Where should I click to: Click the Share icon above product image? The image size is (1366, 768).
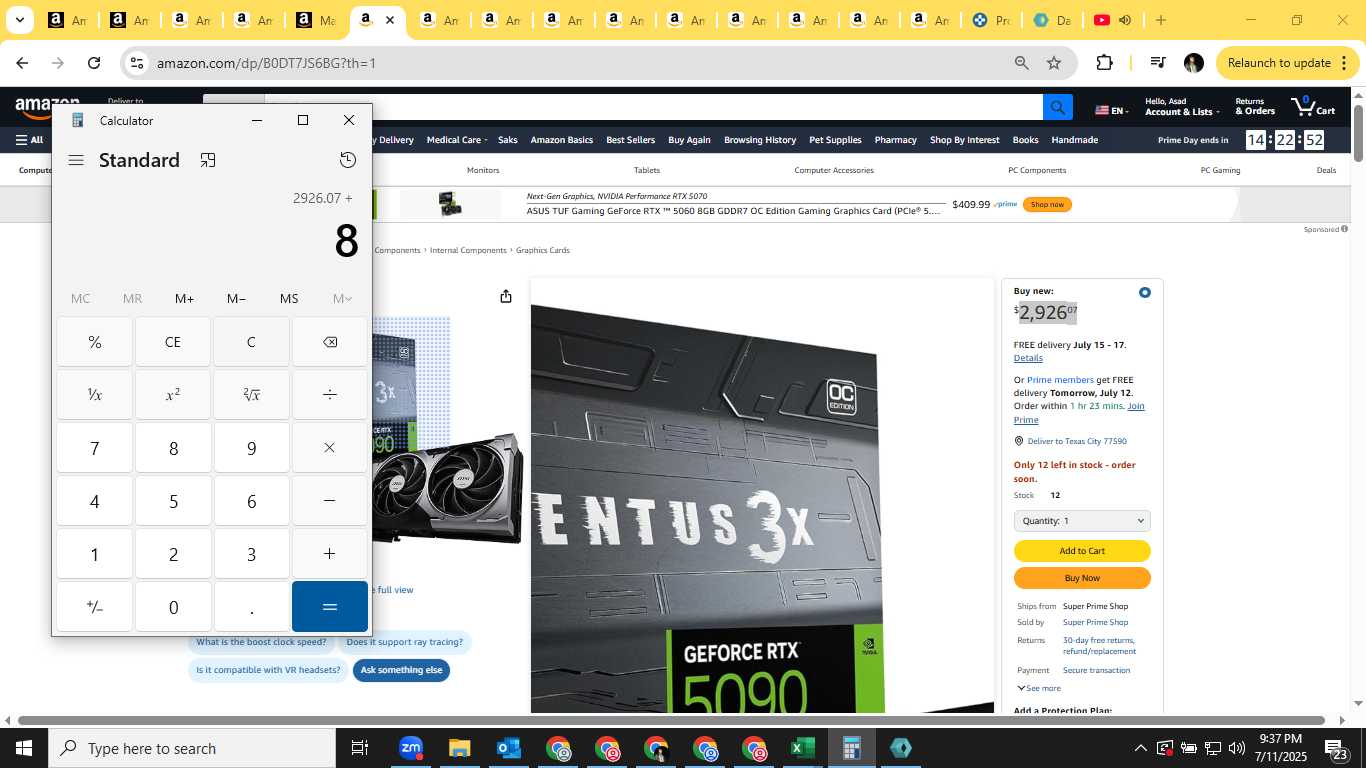coord(506,296)
